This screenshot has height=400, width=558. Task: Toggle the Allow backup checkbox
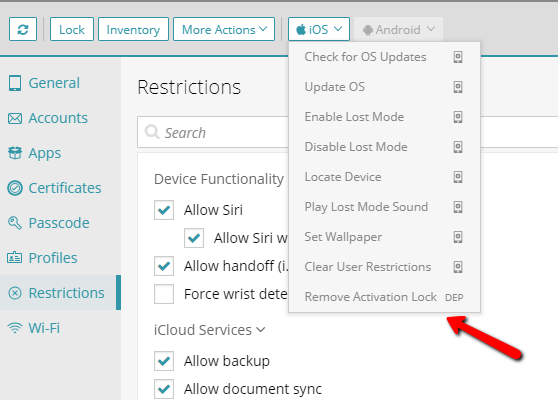click(x=164, y=361)
